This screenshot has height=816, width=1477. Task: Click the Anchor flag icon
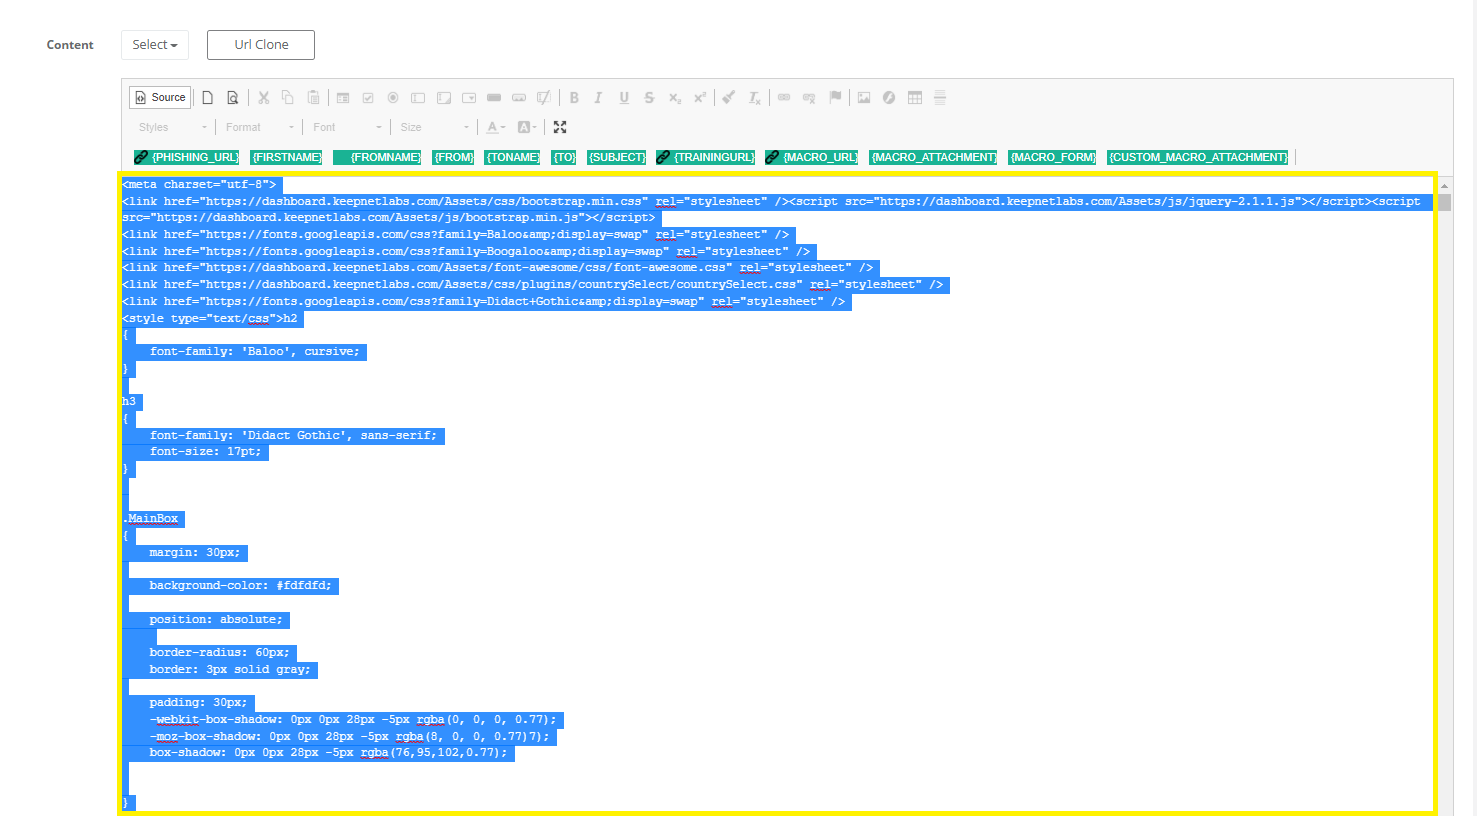[835, 97]
